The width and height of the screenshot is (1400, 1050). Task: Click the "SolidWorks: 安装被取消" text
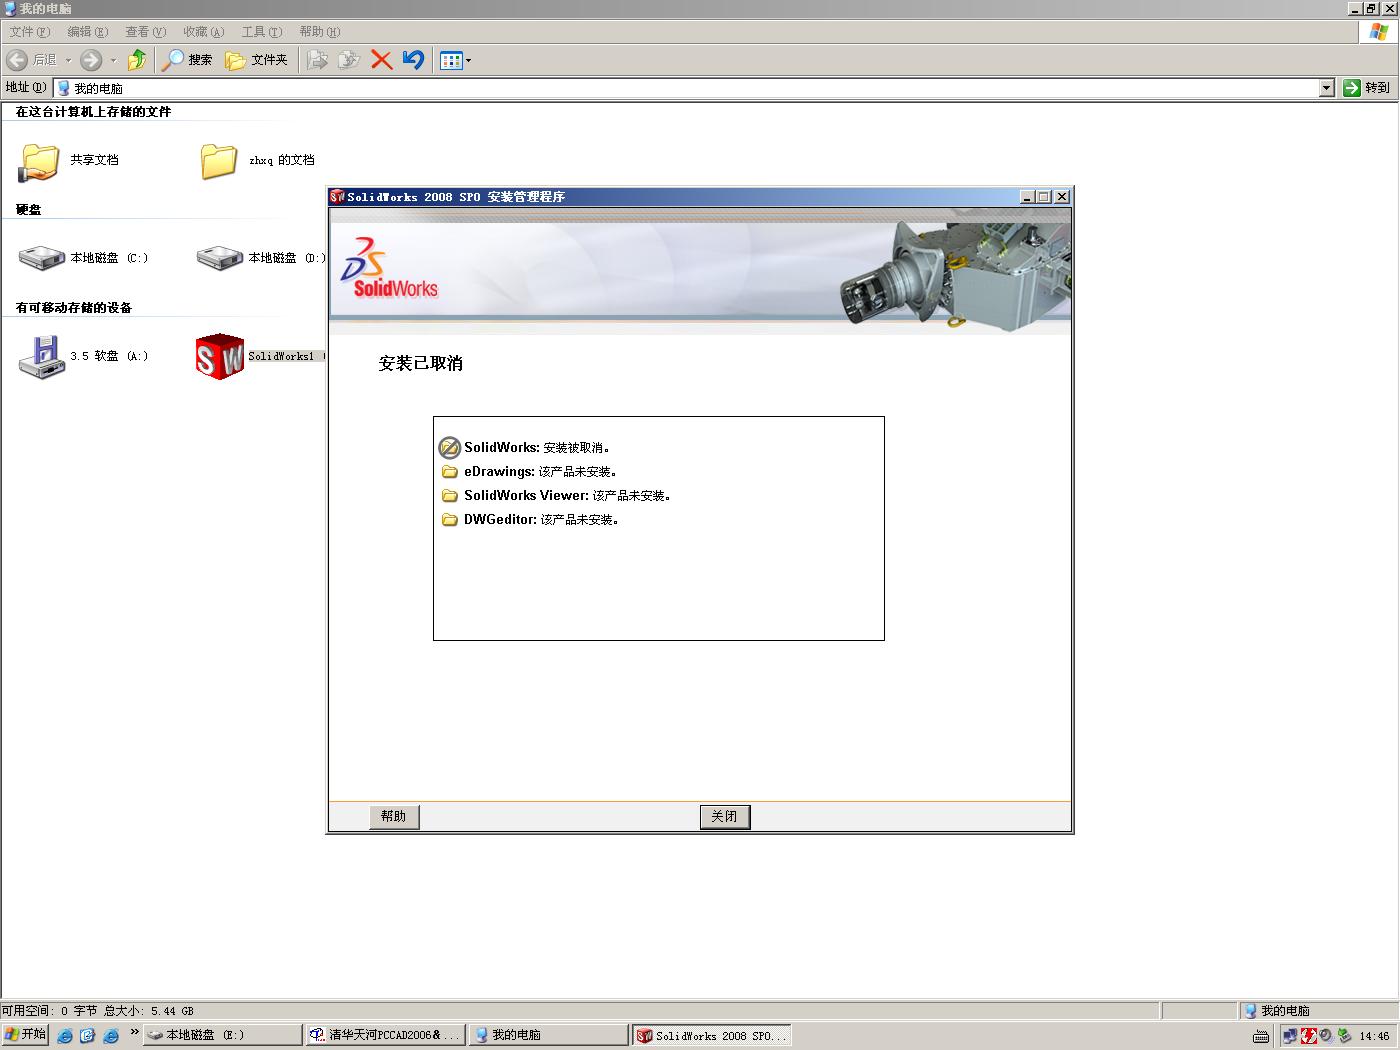pos(537,448)
